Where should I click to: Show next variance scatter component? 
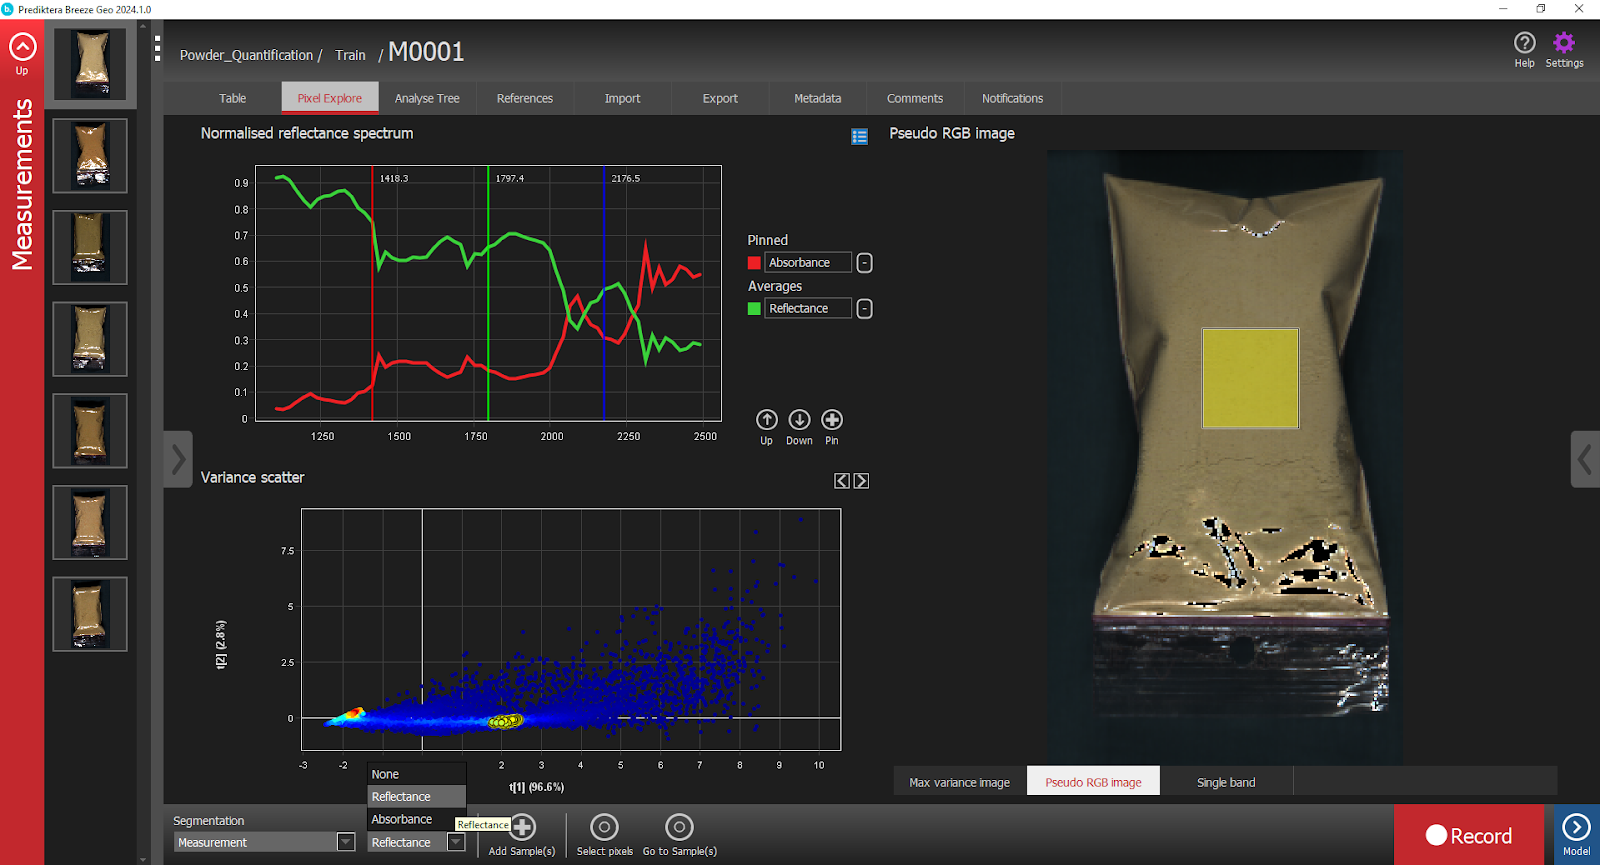click(861, 481)
